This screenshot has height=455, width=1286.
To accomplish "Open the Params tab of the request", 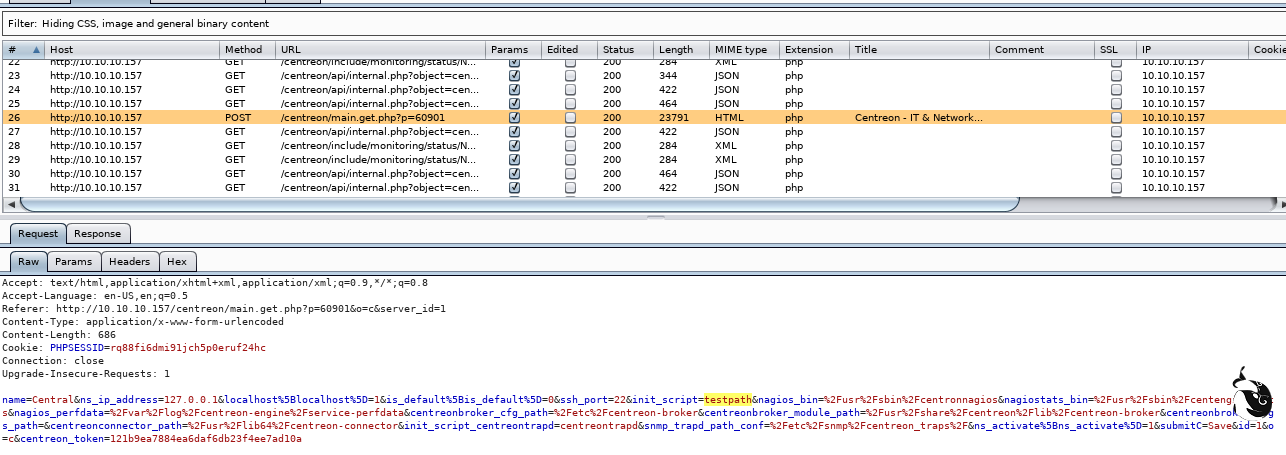I will pyautogui.click(x=73, y=262).
